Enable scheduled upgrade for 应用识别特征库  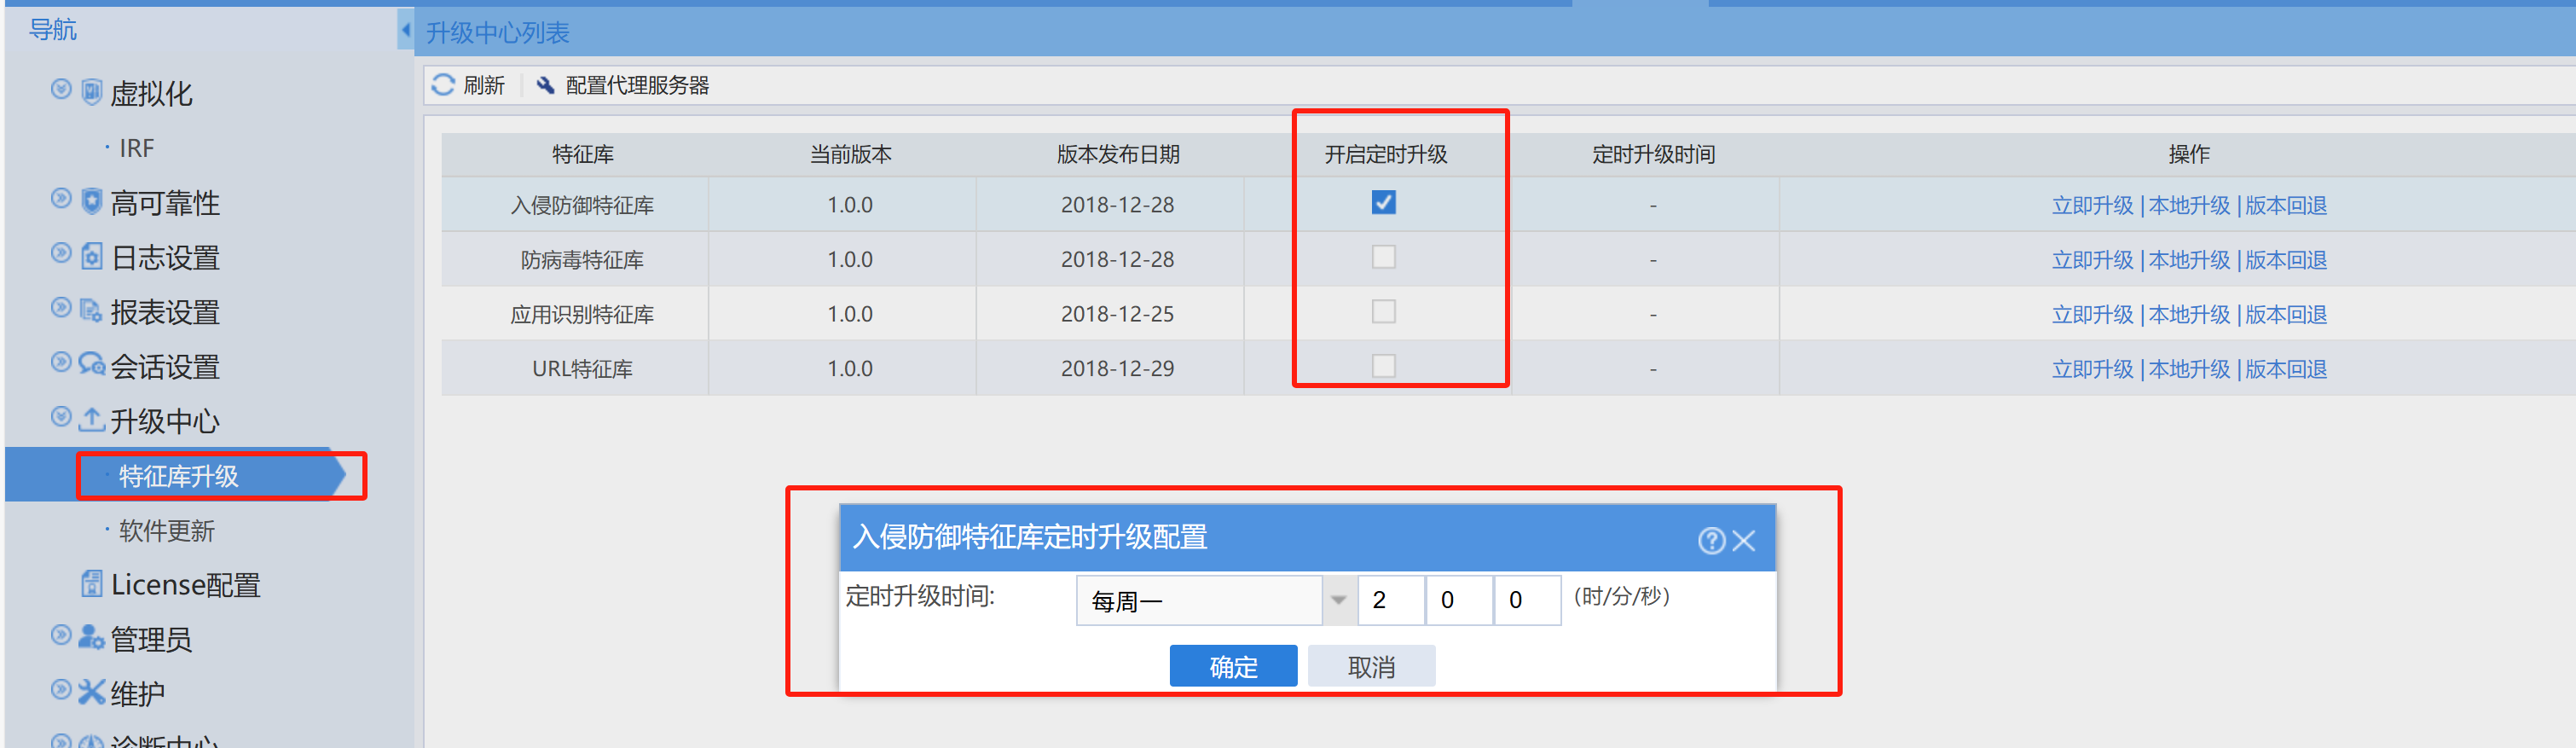(x=1383, y=312)
